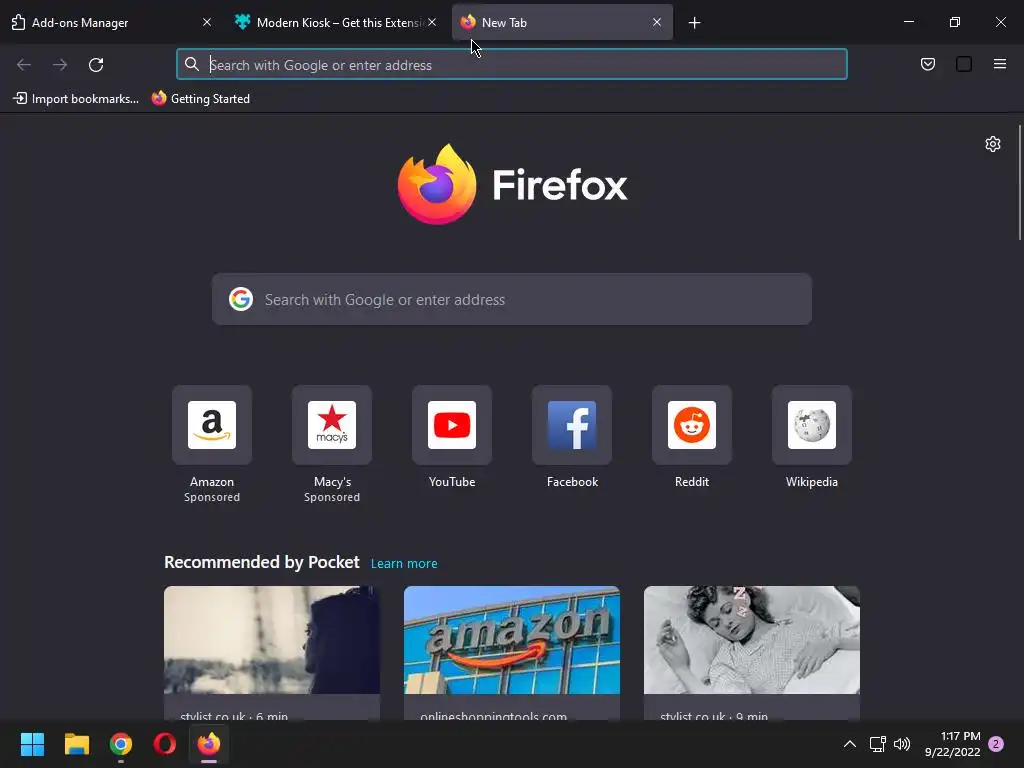Close the Add-ons Manager tab
1024x768 pixels.
tap(207, 22)
